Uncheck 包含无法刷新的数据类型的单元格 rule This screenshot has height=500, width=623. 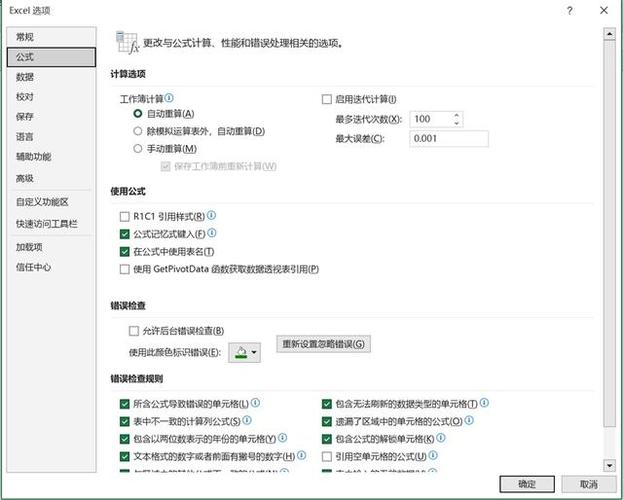click(x=327, y=404)
